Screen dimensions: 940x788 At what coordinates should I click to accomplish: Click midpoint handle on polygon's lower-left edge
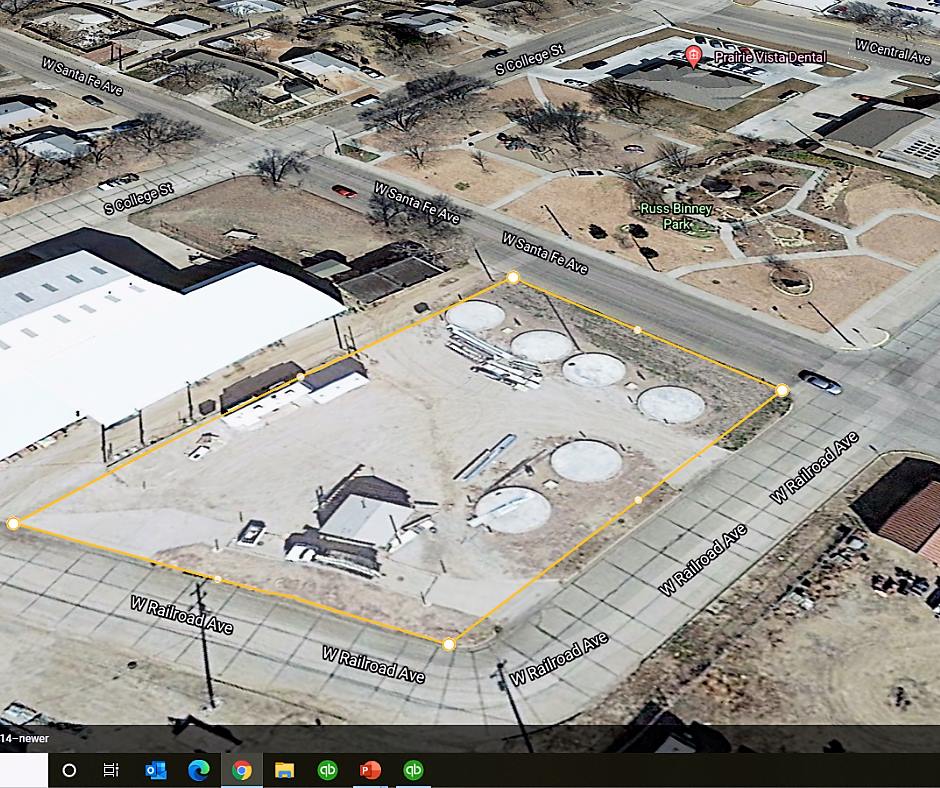[218, 579]
